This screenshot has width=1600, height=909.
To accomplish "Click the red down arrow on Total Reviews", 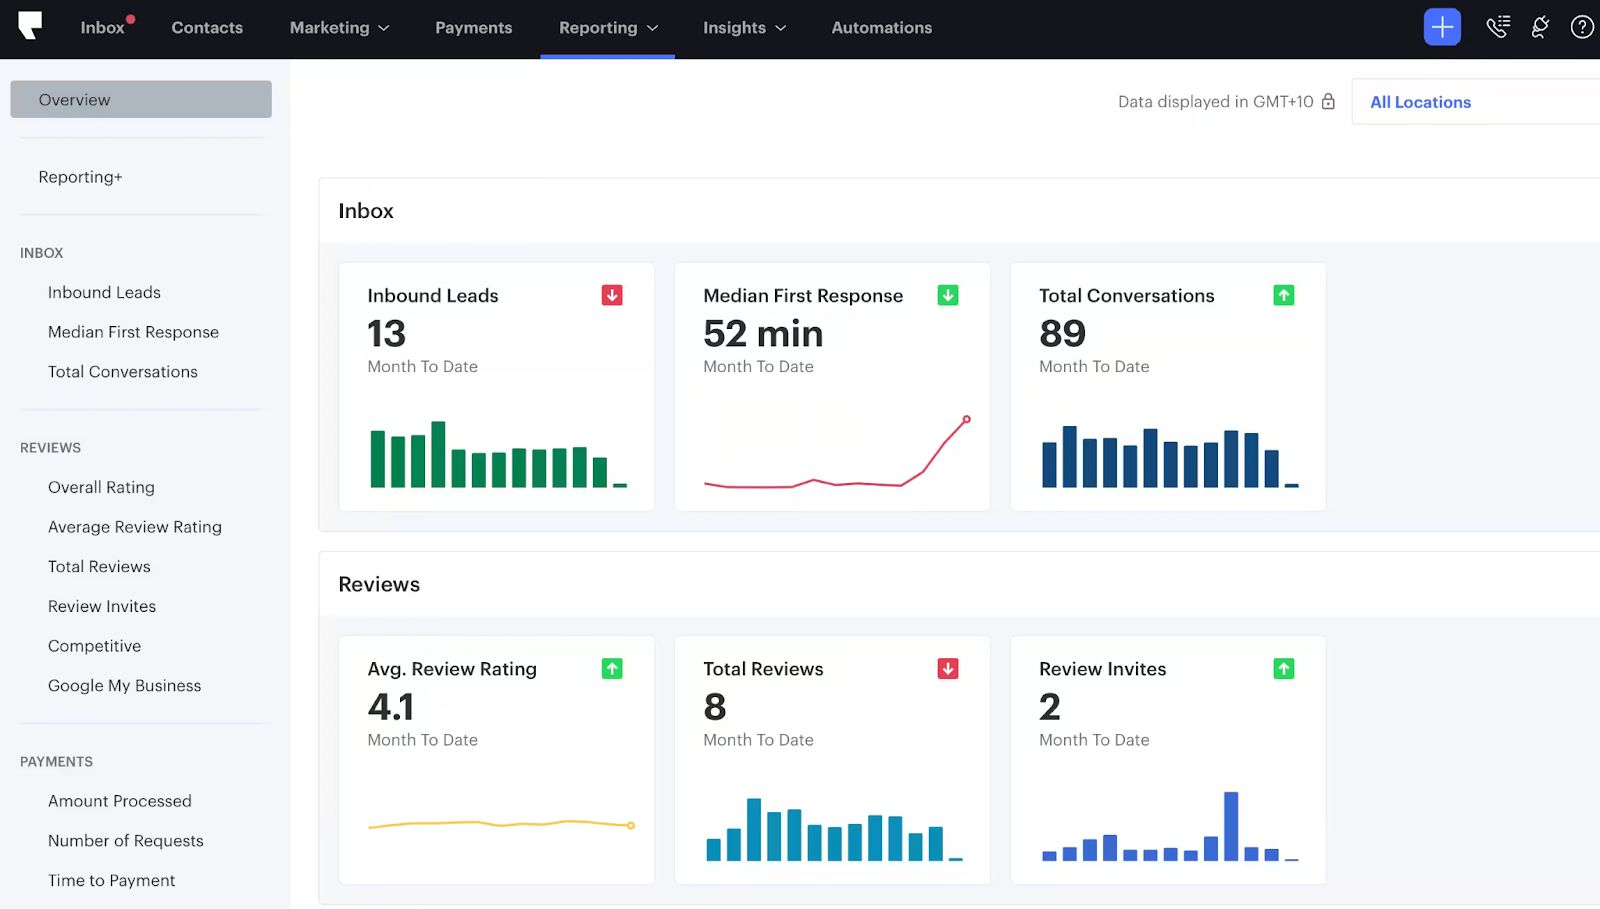I will click(948, 668).
